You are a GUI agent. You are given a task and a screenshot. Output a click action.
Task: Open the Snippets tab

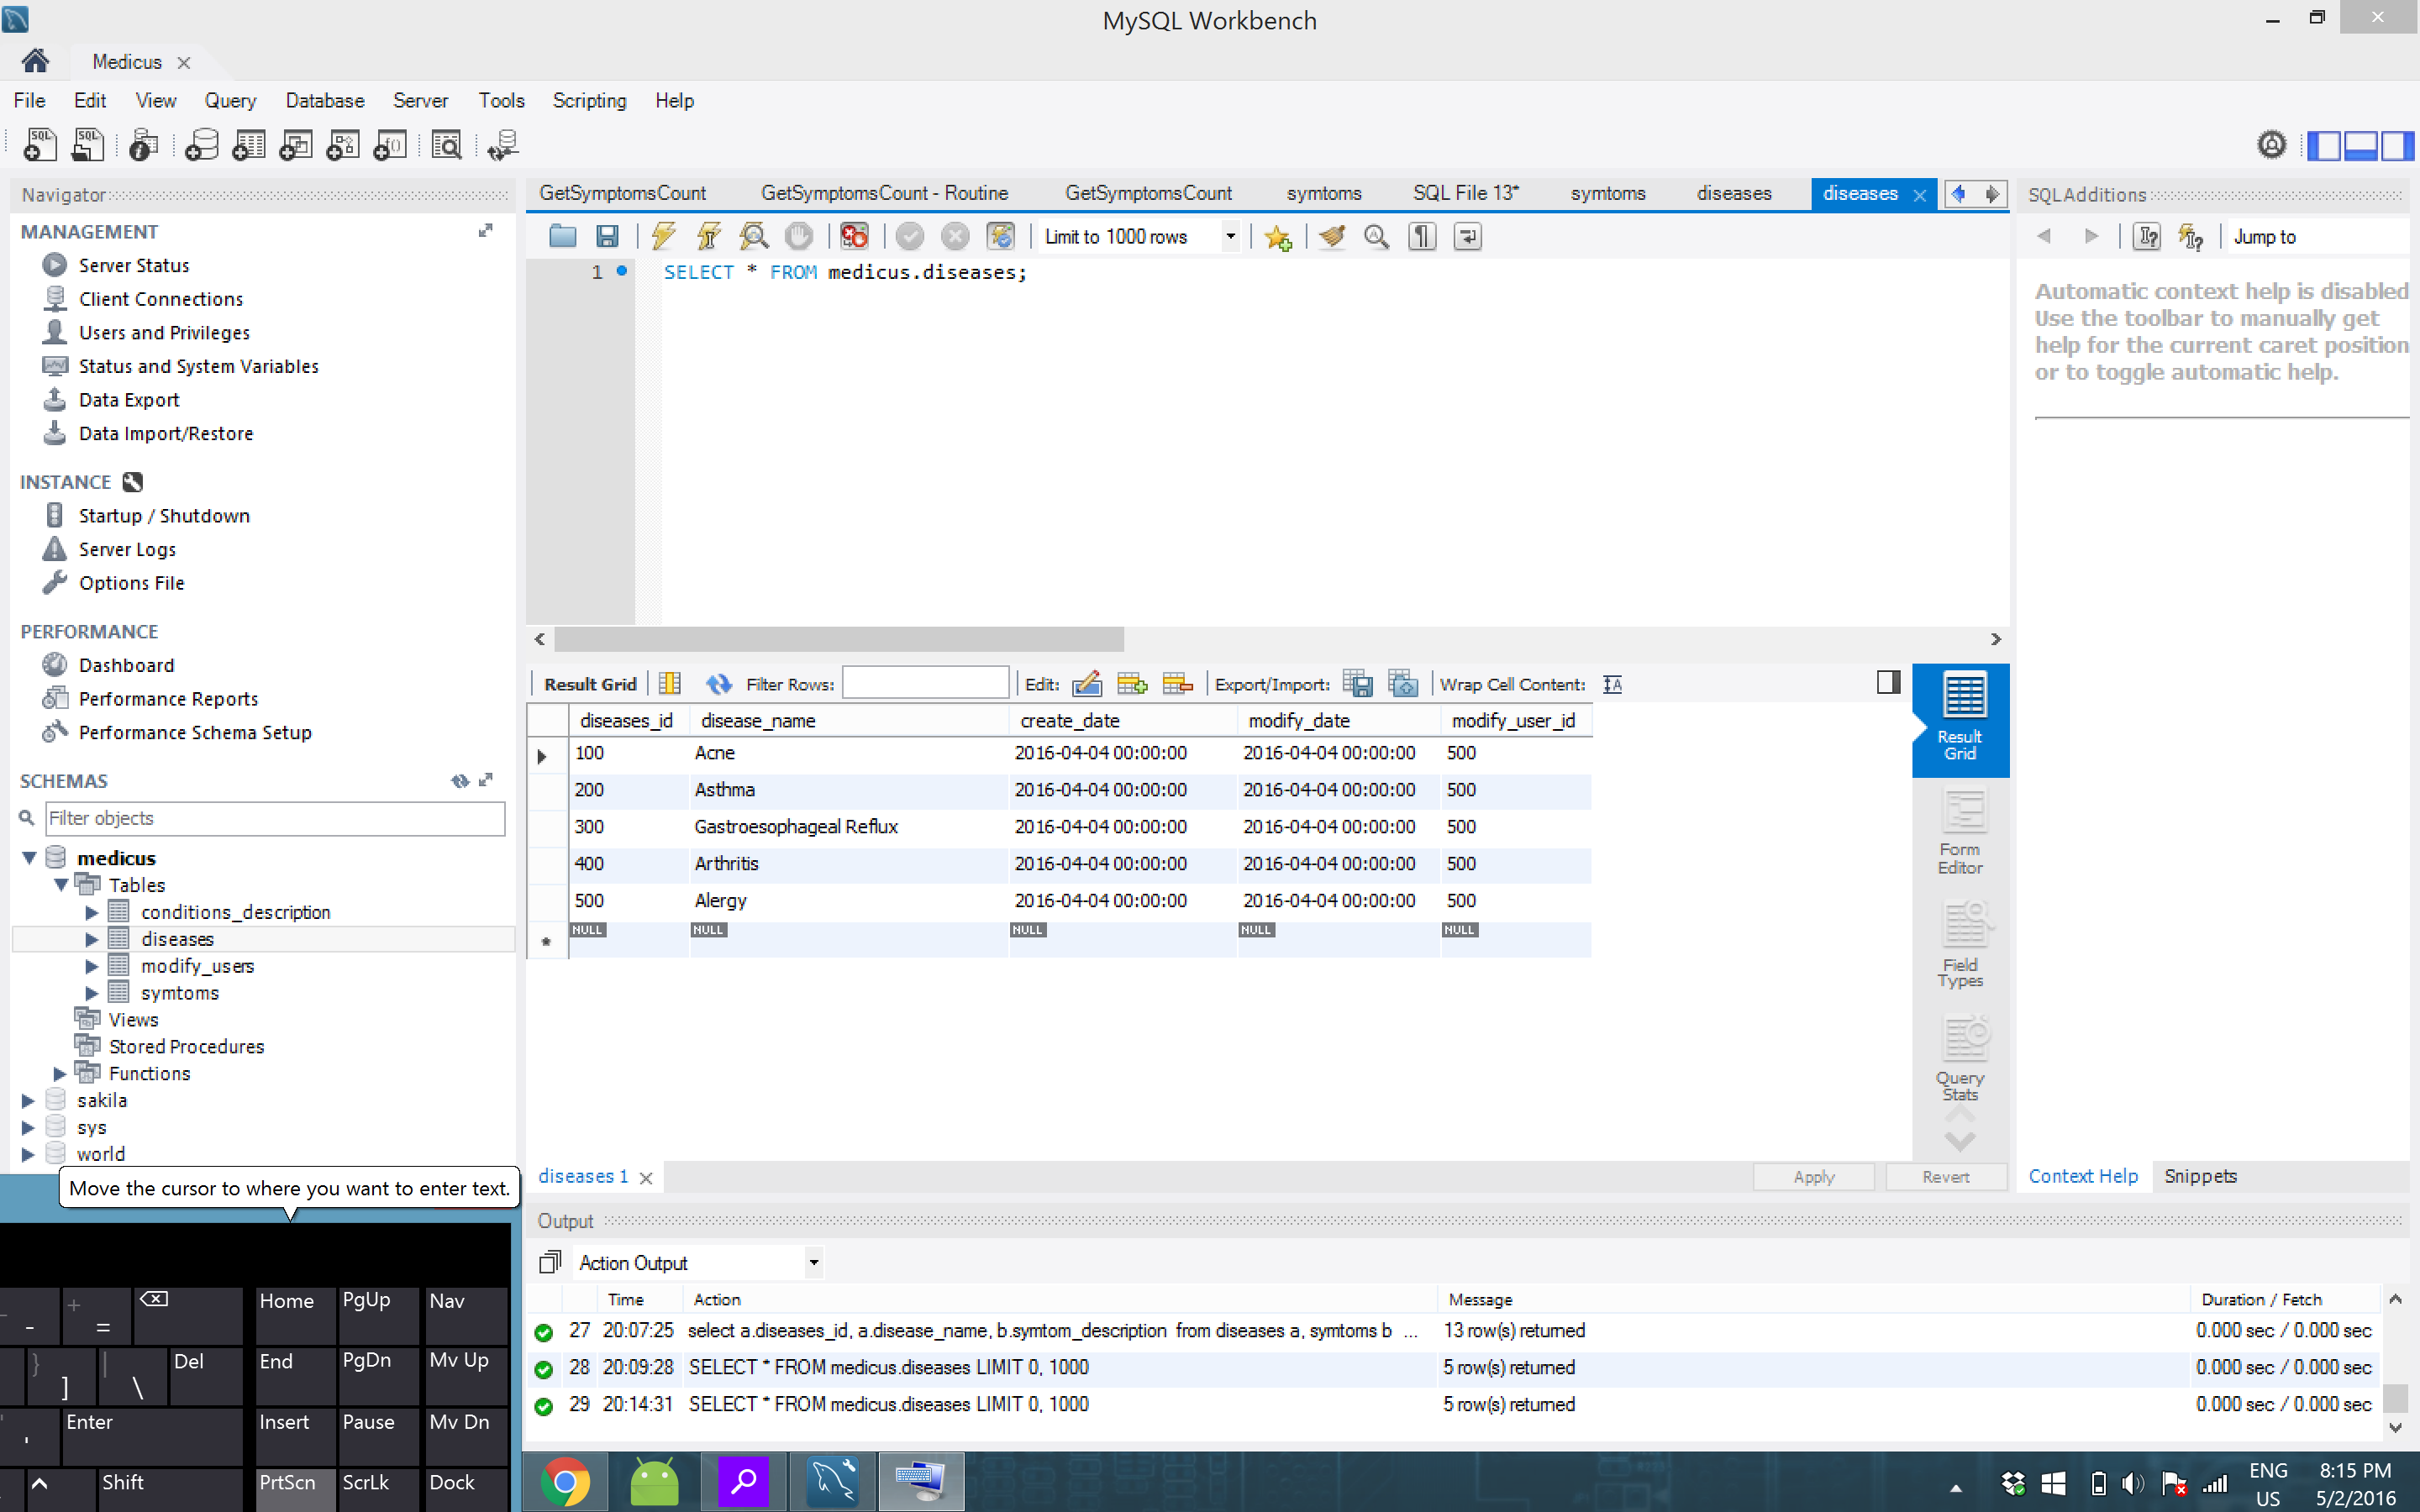click(2200, 1176)
